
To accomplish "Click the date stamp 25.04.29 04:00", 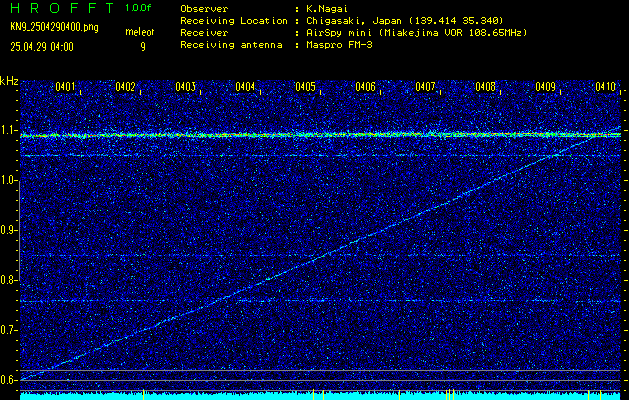I will pos(42,47).
